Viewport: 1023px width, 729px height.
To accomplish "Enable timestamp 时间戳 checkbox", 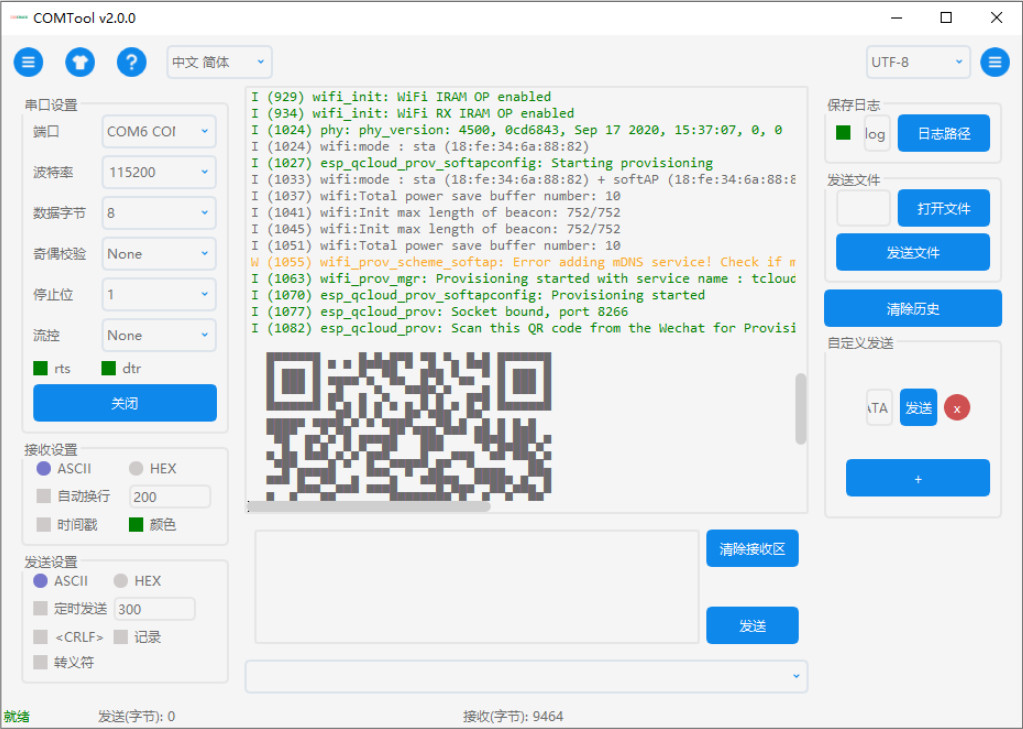I will click(x=44, y=525).
